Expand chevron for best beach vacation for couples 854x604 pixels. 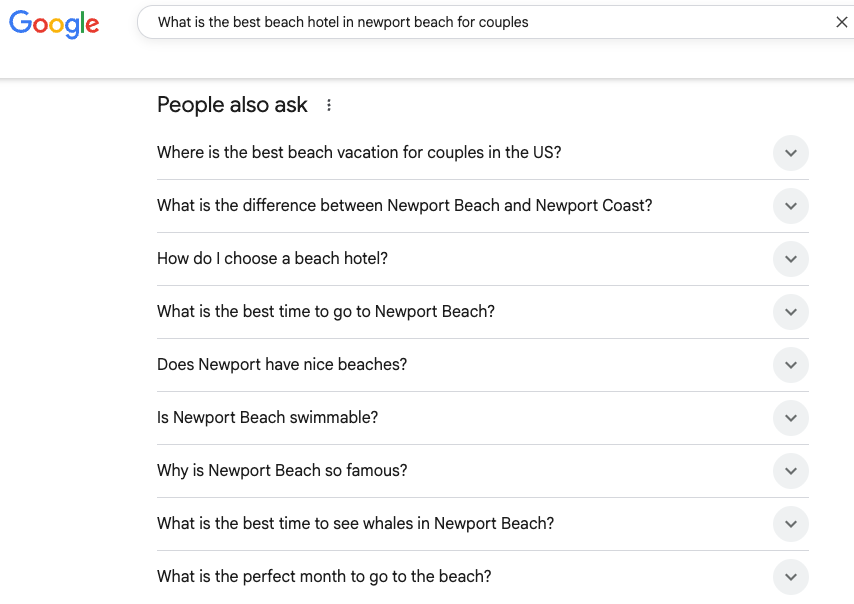[x=791, y=153]
